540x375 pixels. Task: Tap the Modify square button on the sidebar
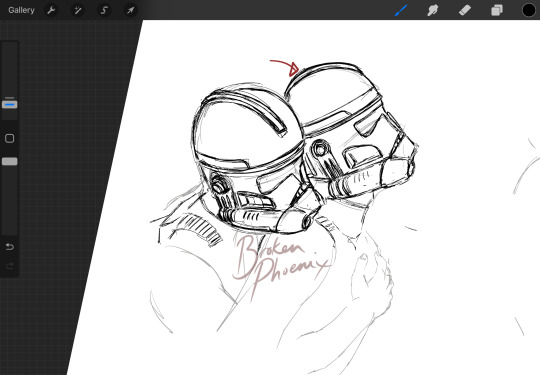(10, 138)
